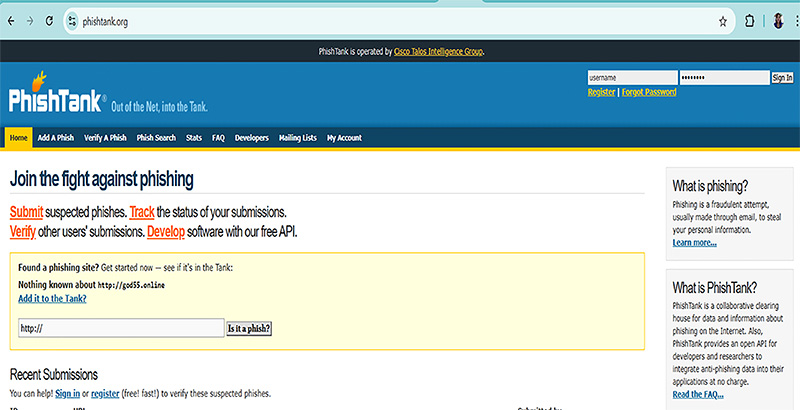Open the Phish Search tab
Image resolution: width=800 pixels, height=410 pixels.
pyautogui.click(x=156, y=138)
